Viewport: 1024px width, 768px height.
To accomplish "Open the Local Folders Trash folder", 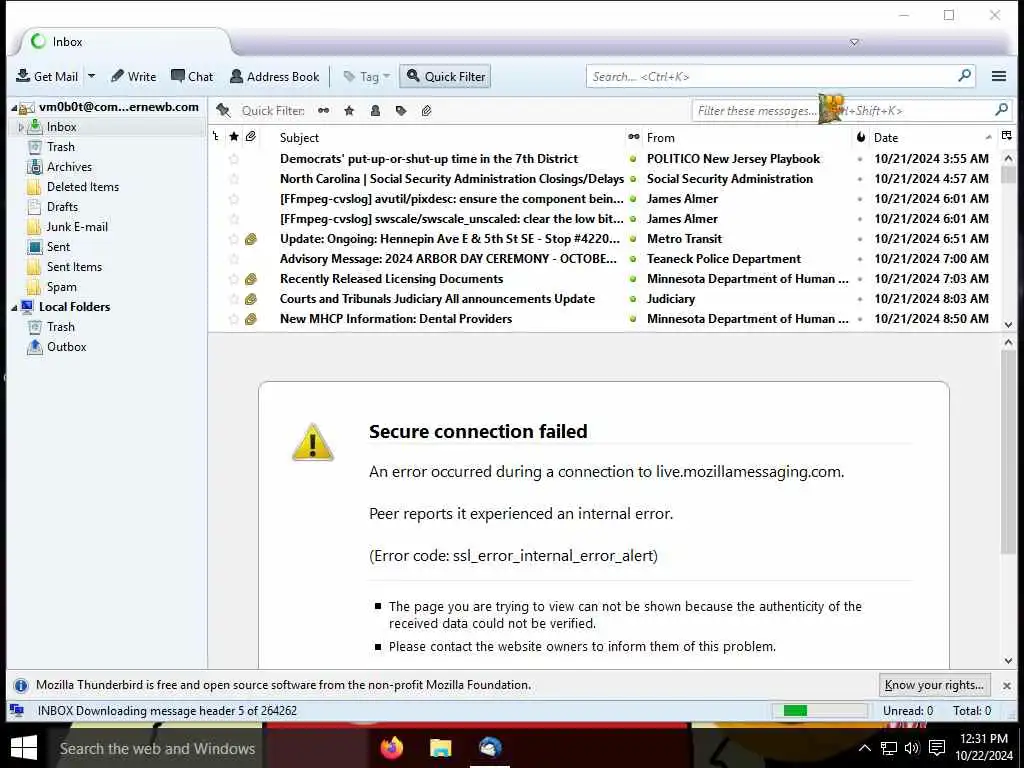I will tap(61, 327).
